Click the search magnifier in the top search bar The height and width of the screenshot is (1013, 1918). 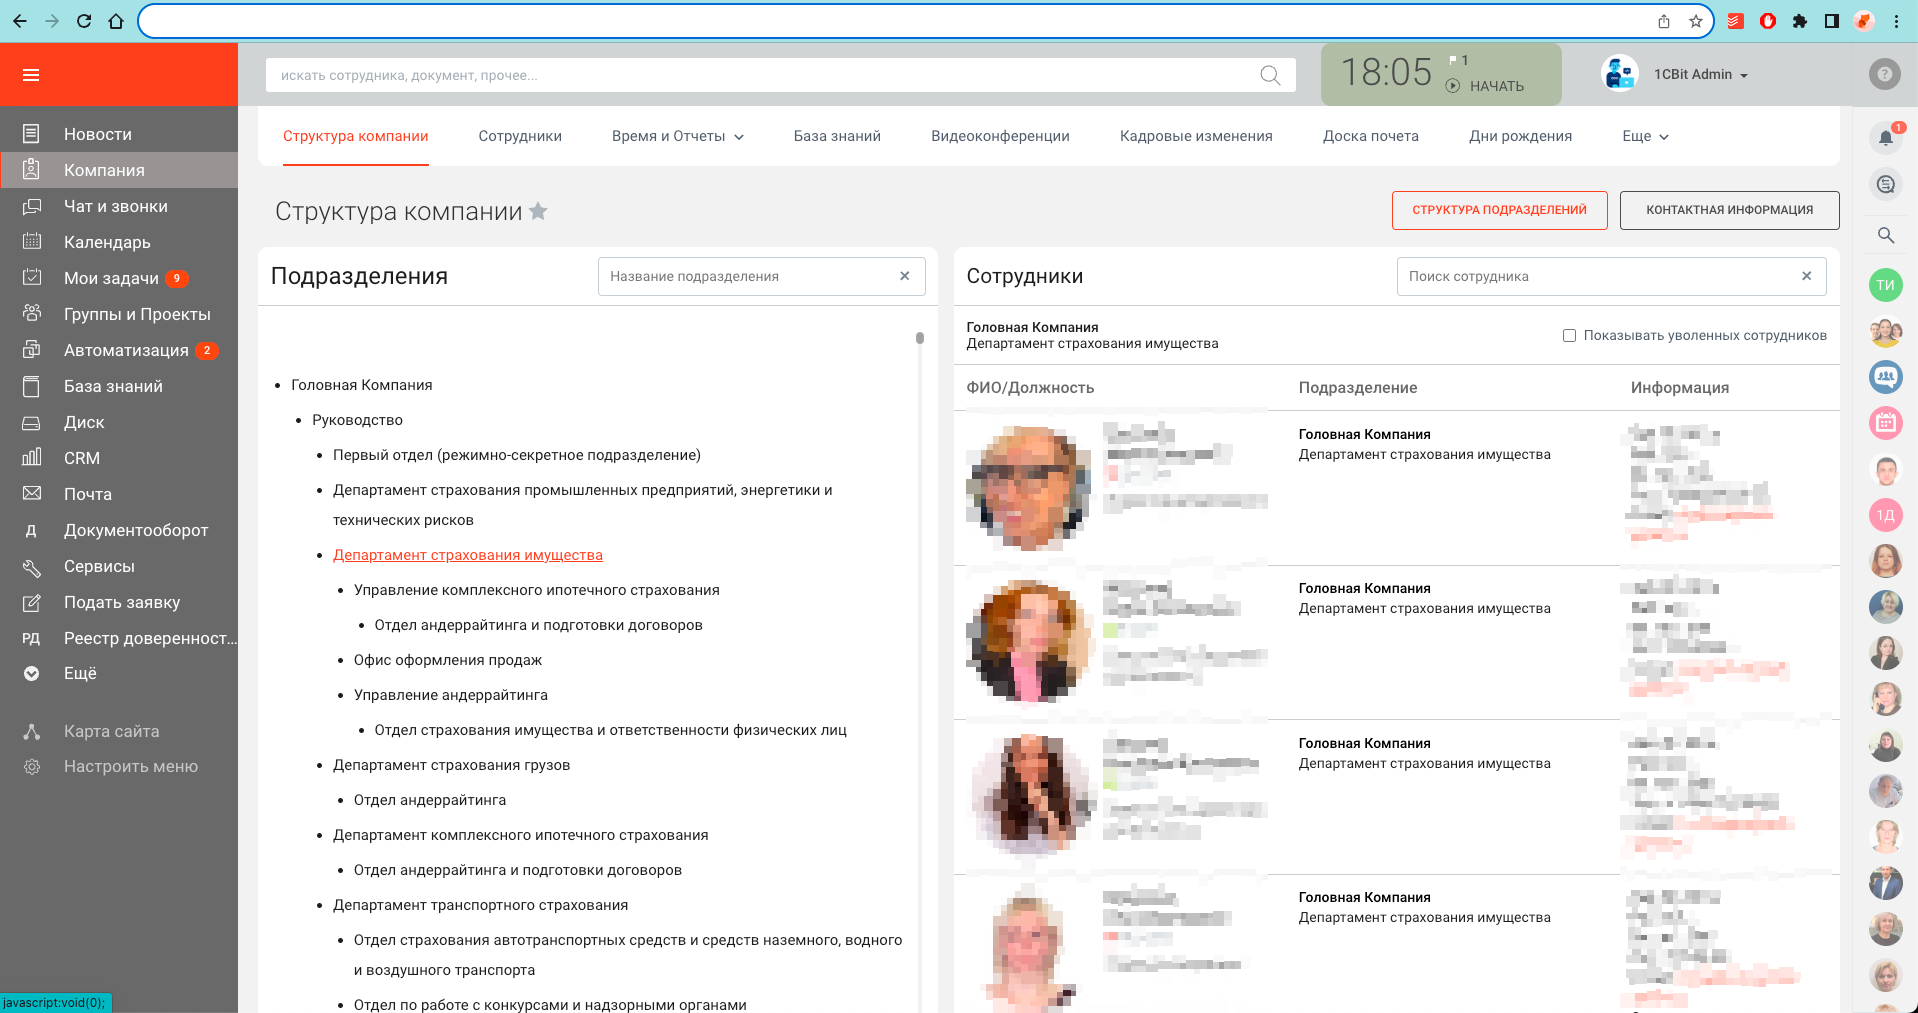1270,75
